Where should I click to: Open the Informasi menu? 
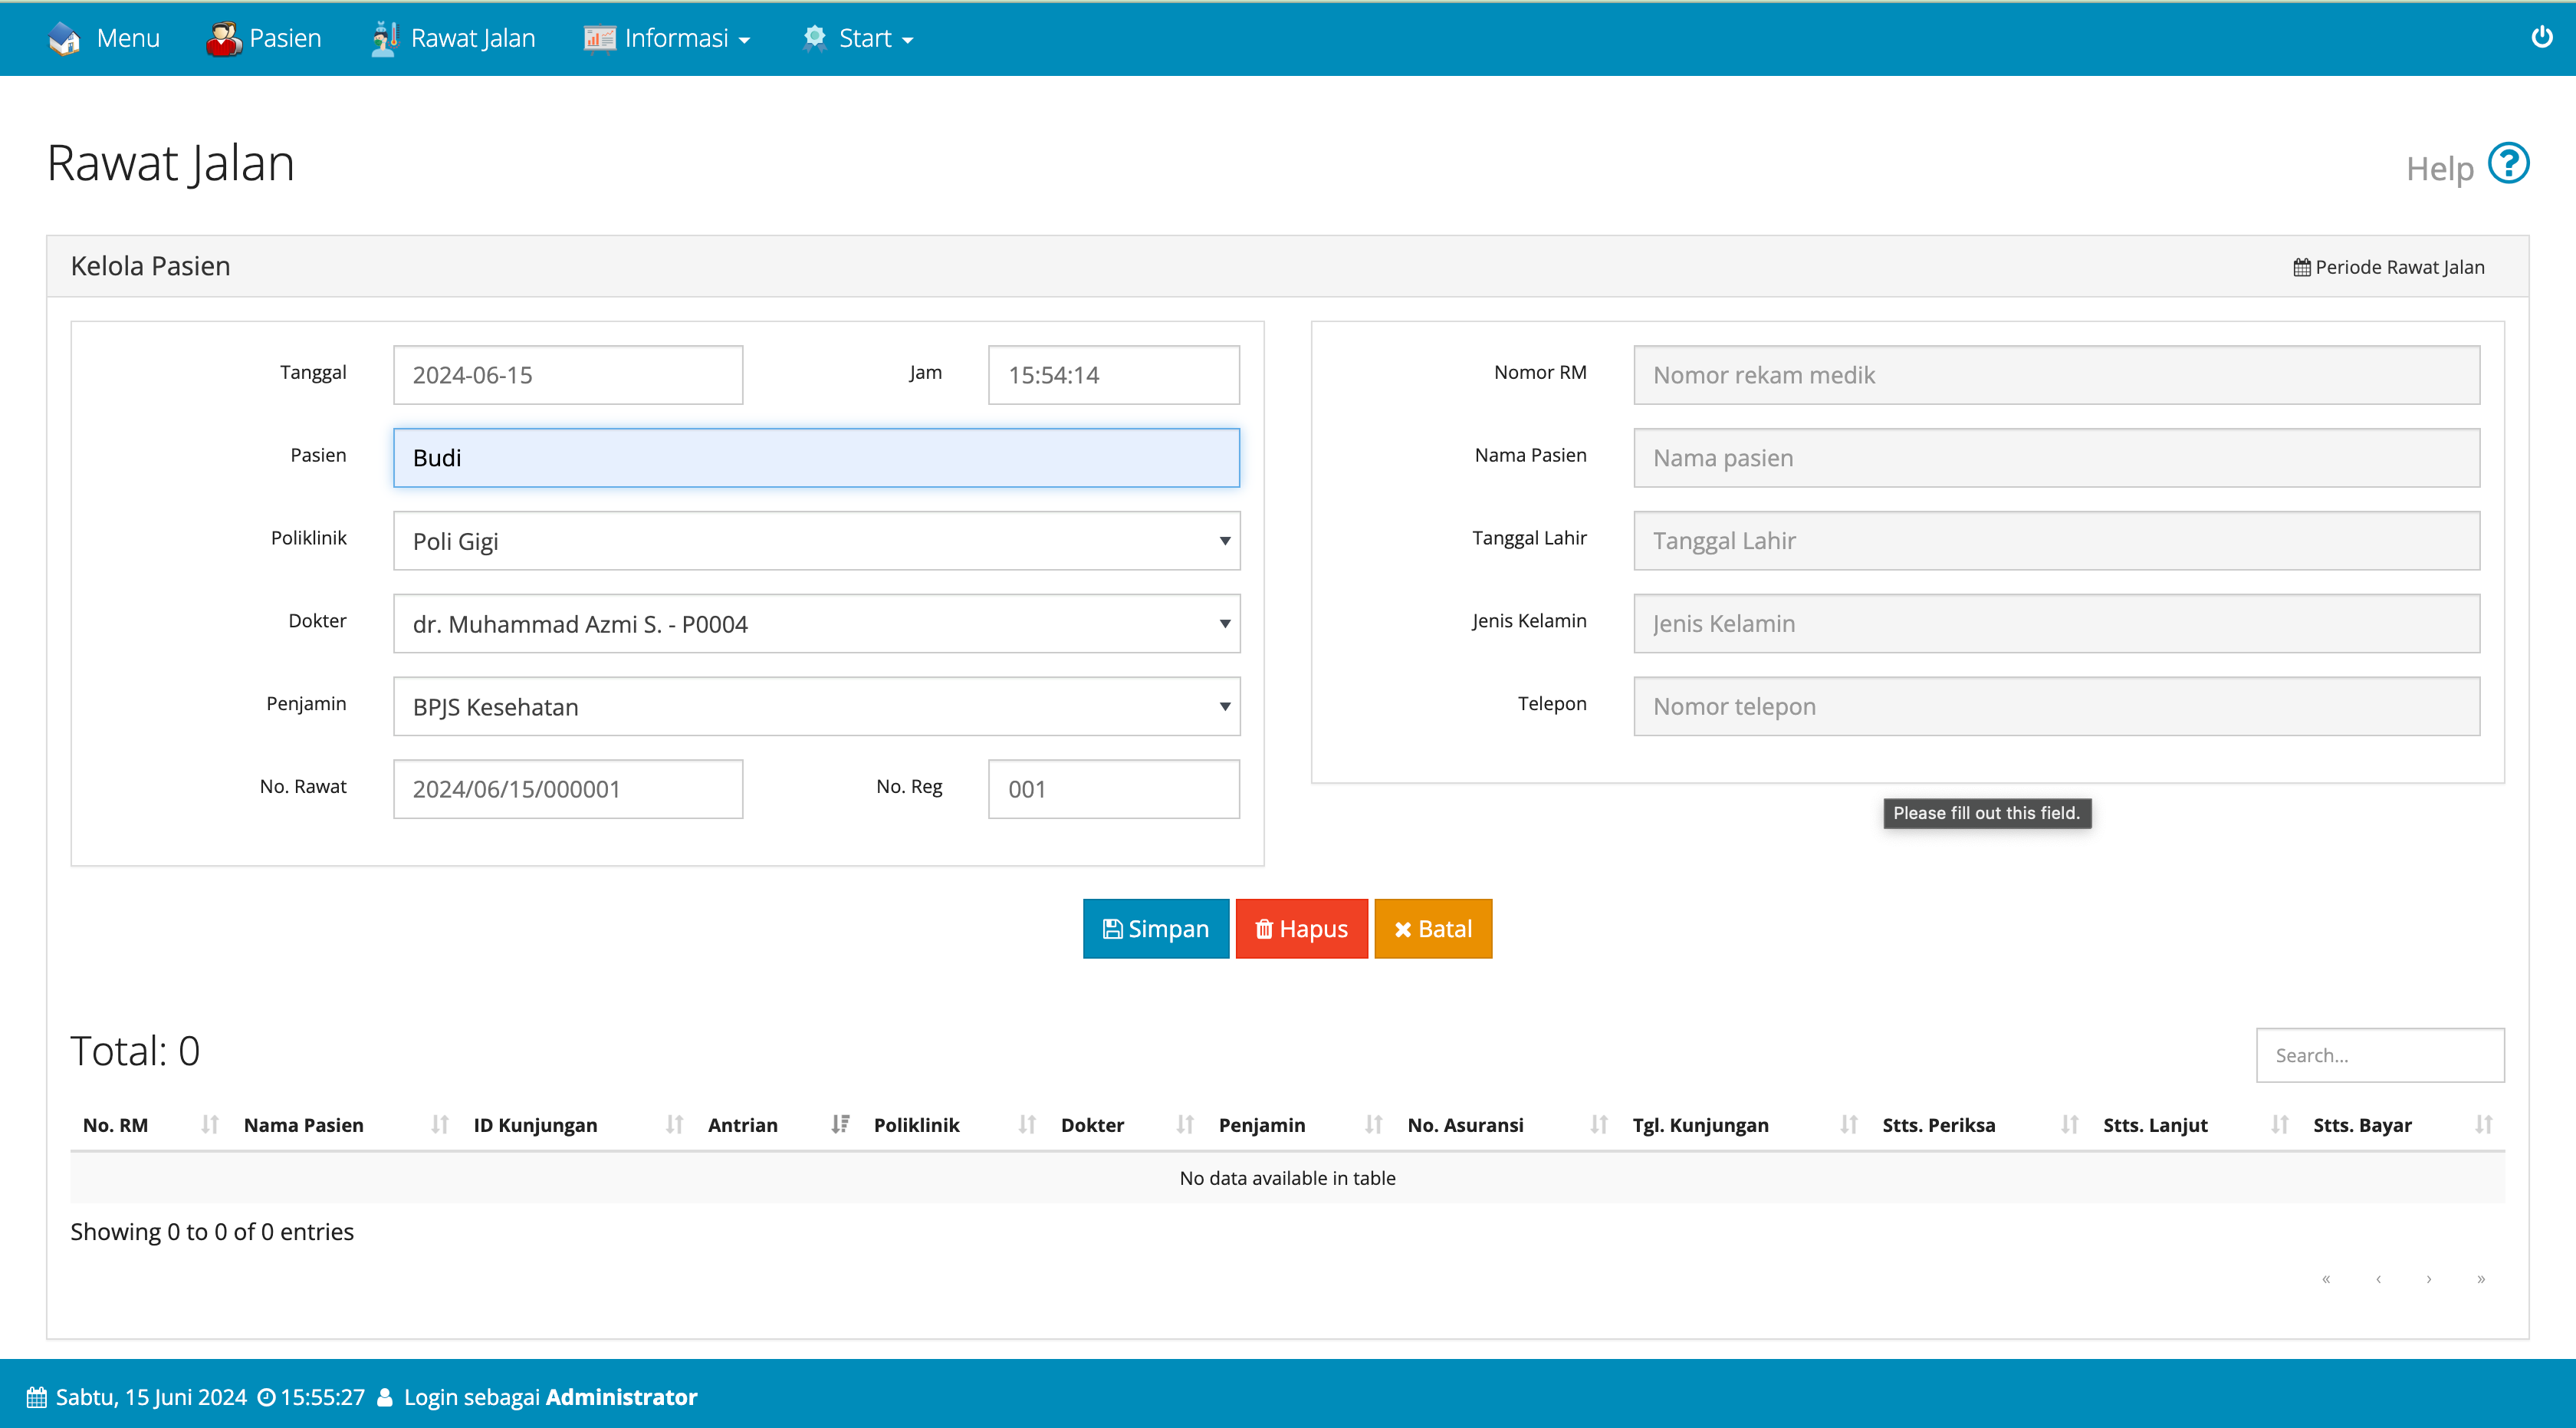(x=667, y=39)
